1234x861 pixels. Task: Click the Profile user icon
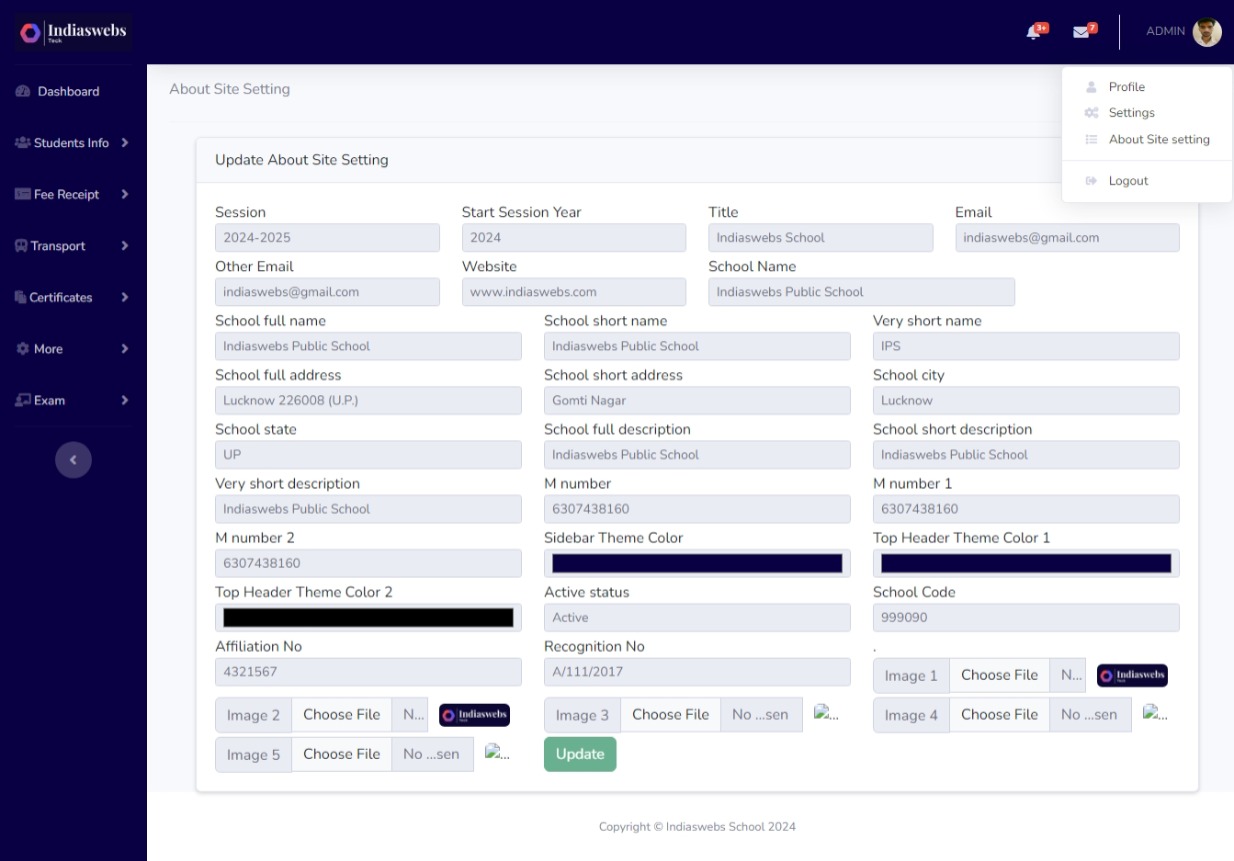pos(1091,87)
